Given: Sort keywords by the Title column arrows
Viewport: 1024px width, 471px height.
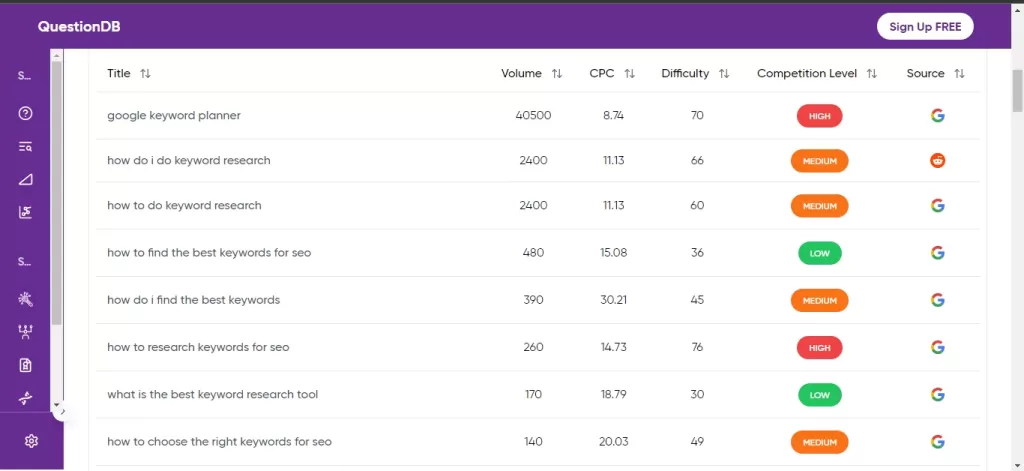Looking at the screenshot, I should tap(145, 74).
